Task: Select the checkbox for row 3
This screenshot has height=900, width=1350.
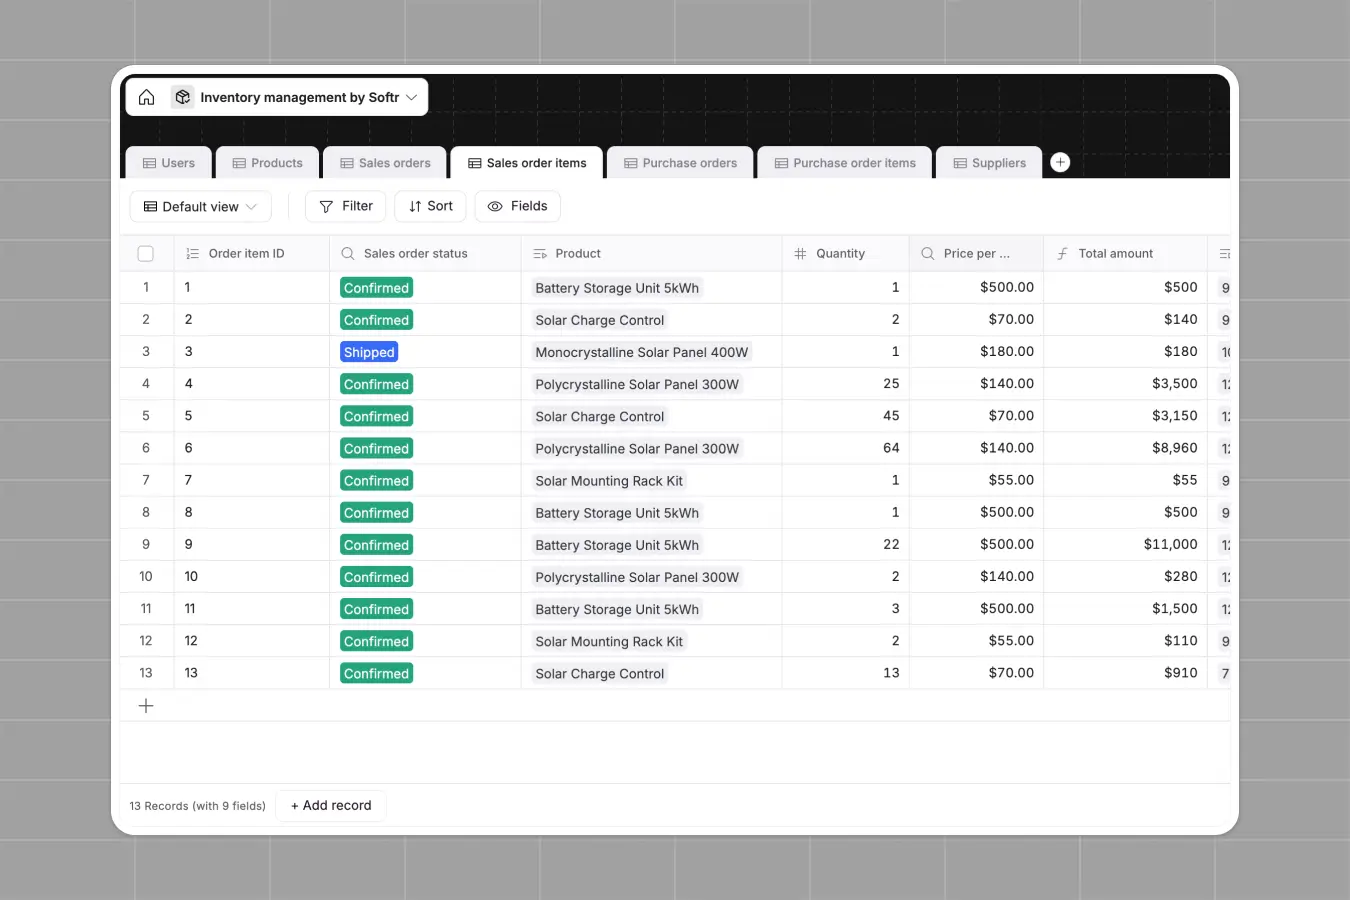Action: tap(146, 351)
